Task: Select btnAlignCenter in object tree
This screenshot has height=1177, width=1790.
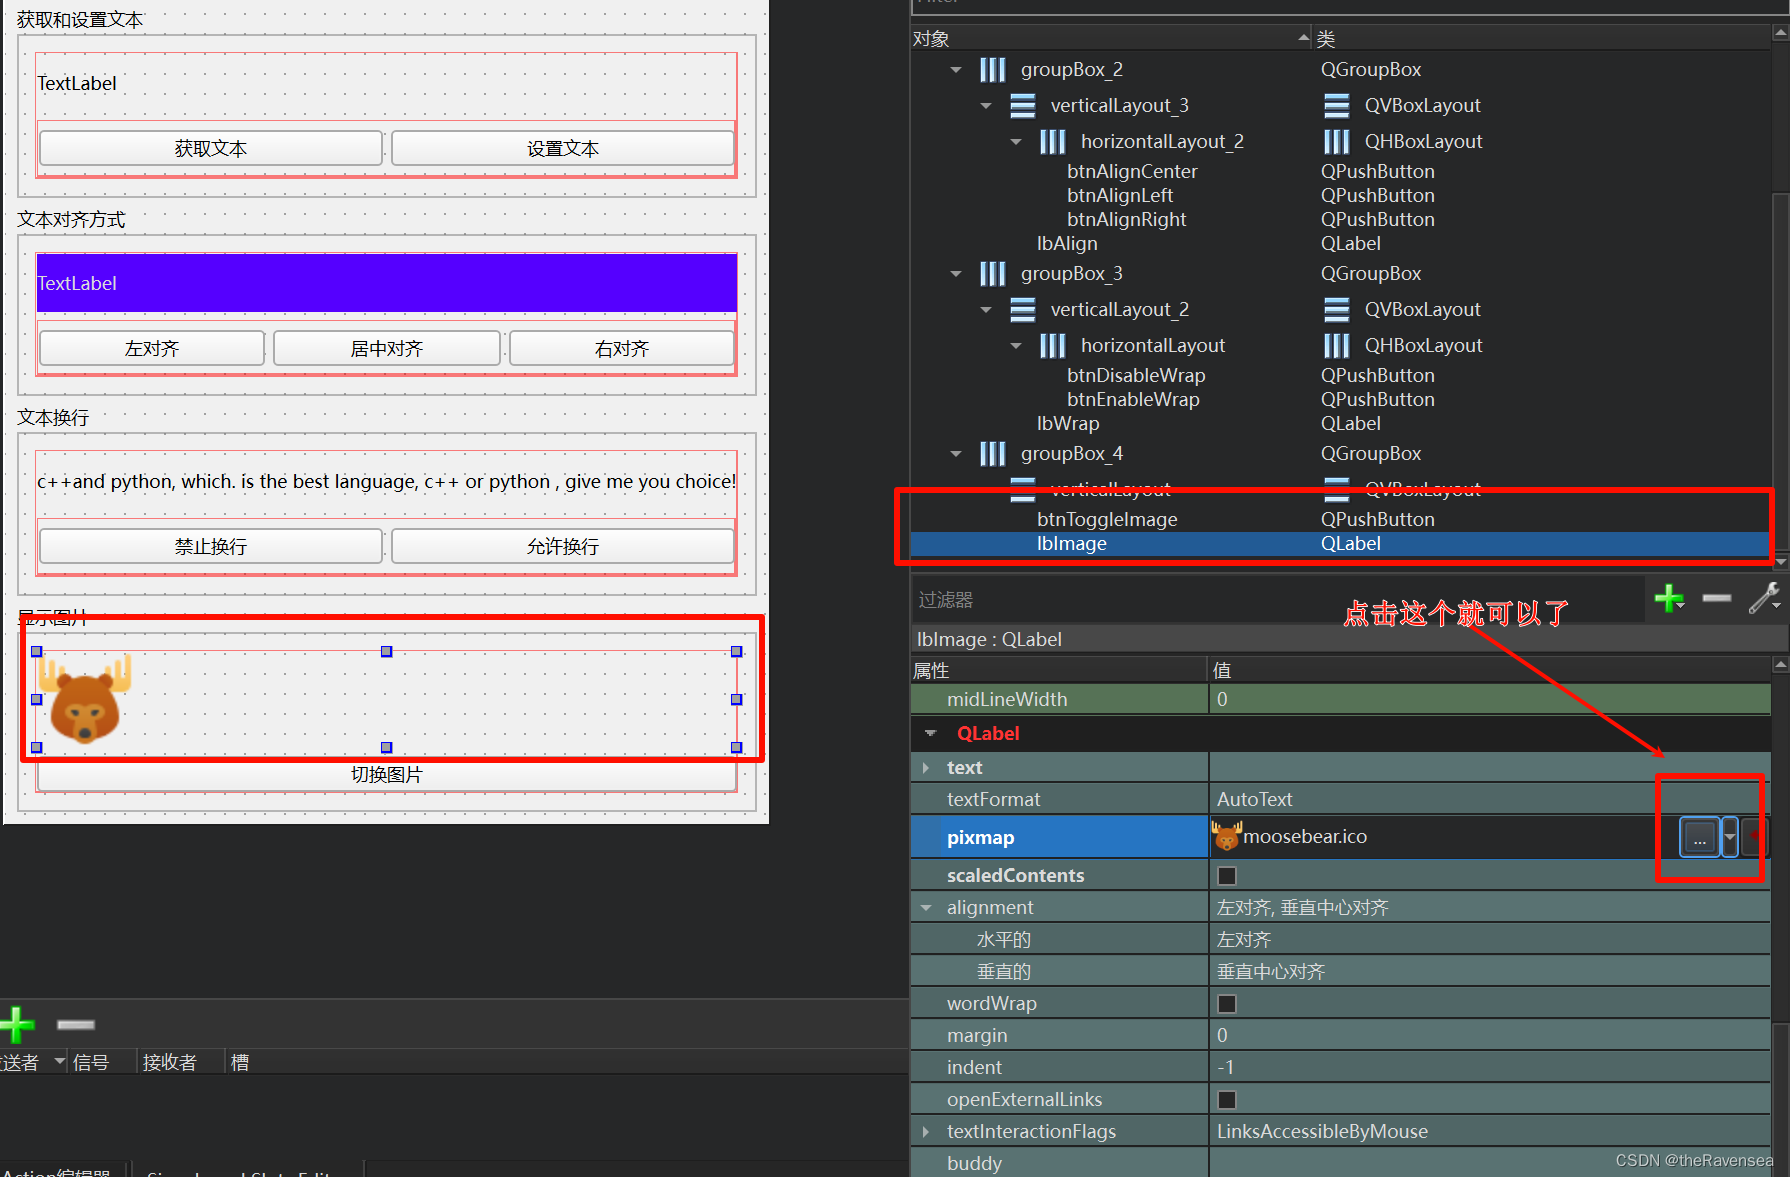Action: (1132, 172)
